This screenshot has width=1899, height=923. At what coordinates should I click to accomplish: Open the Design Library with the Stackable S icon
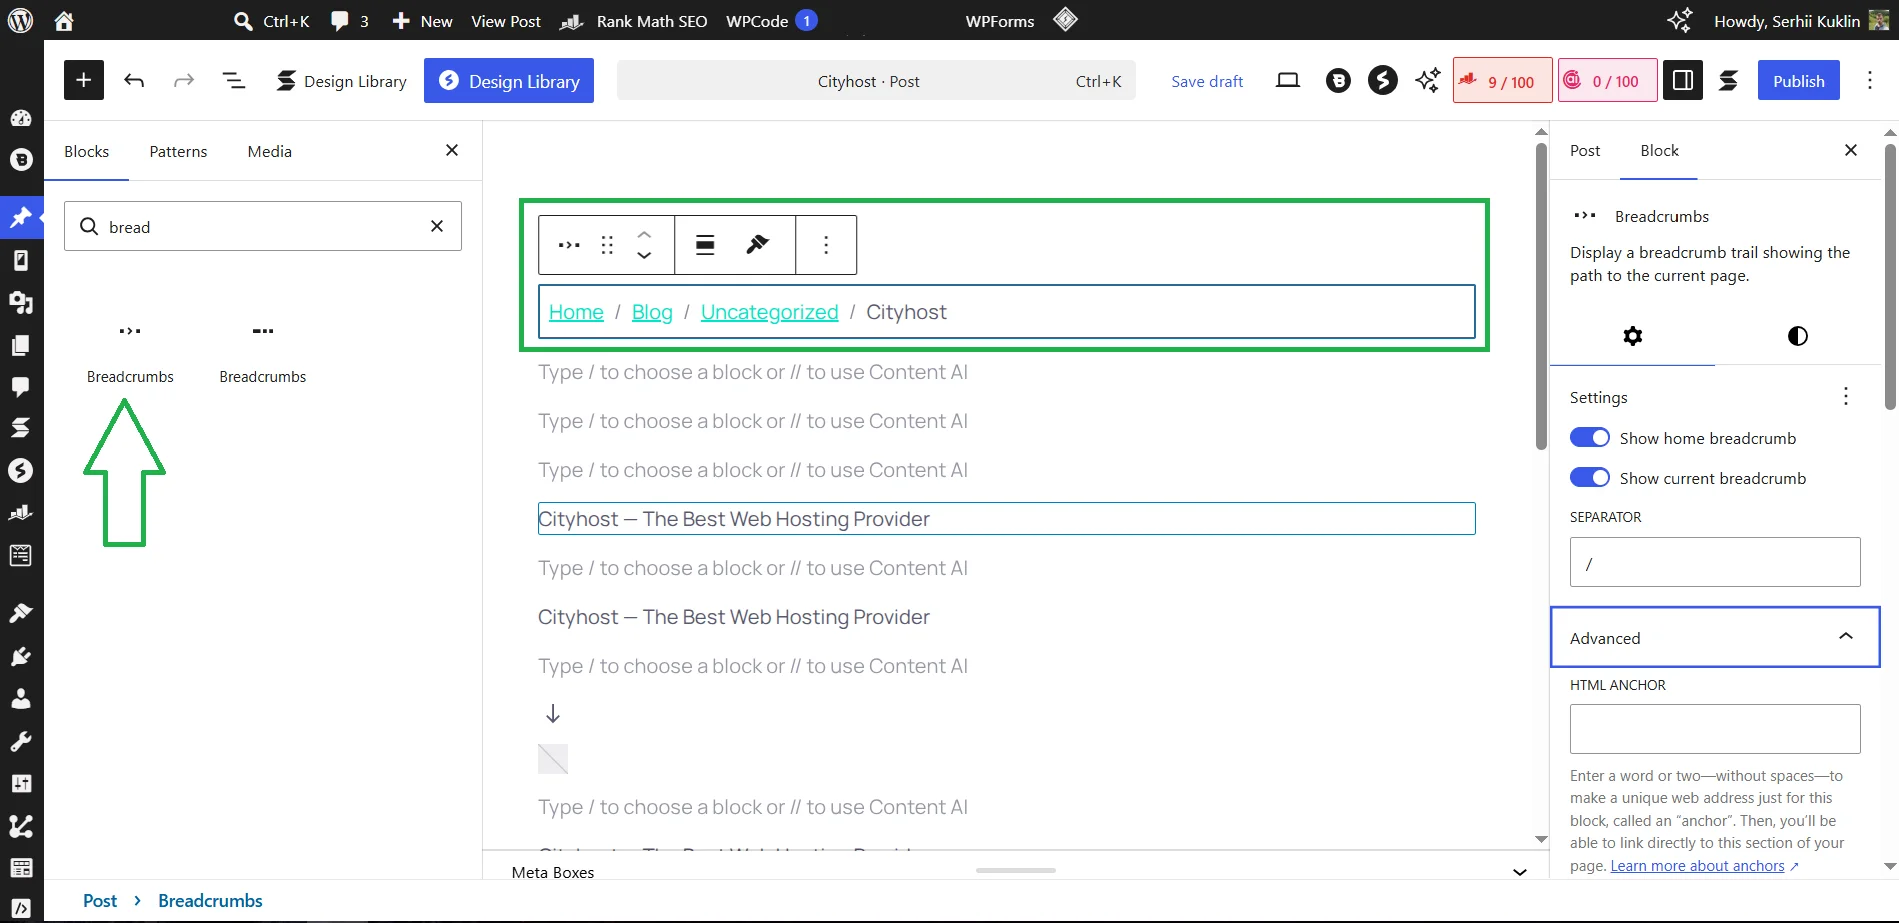[x=341, y=81]
